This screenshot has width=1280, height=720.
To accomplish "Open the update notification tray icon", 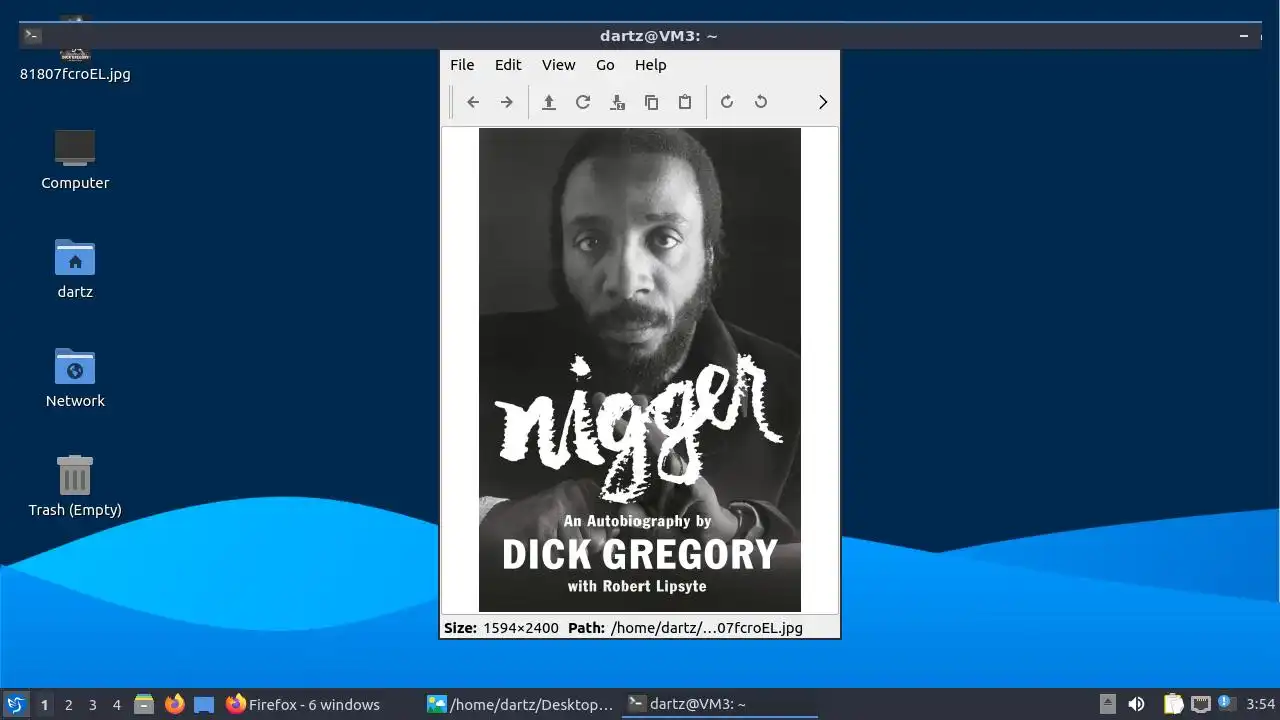I will click(x=1225, y=703).
